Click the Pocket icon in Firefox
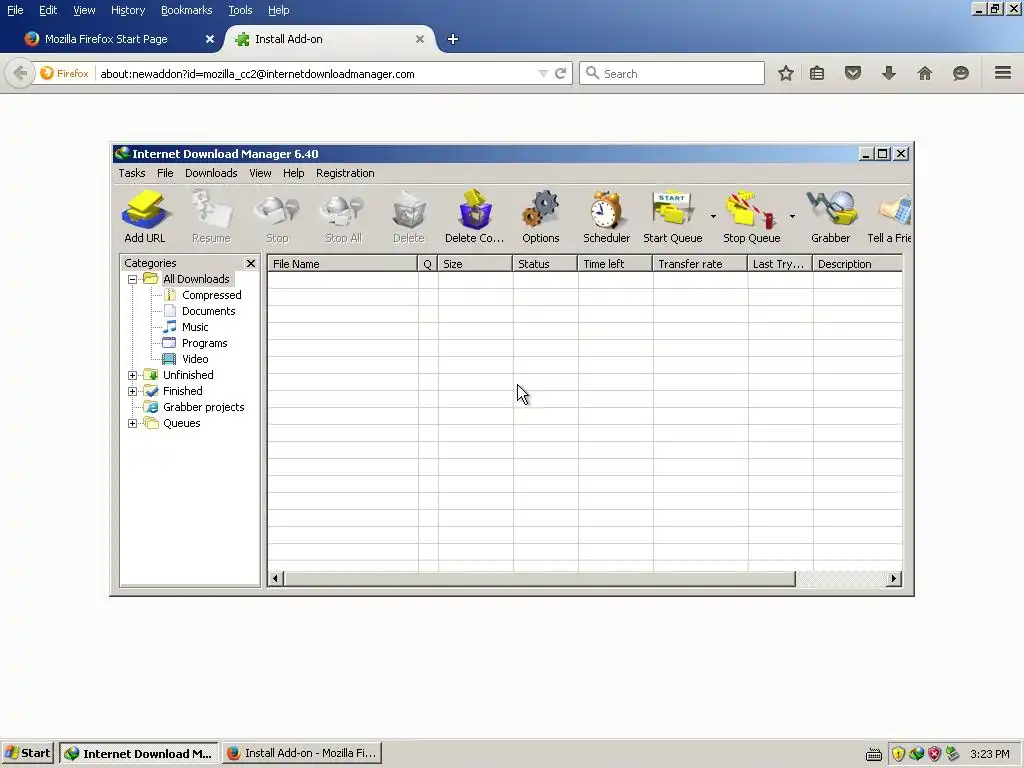 (x=853, y=73)
